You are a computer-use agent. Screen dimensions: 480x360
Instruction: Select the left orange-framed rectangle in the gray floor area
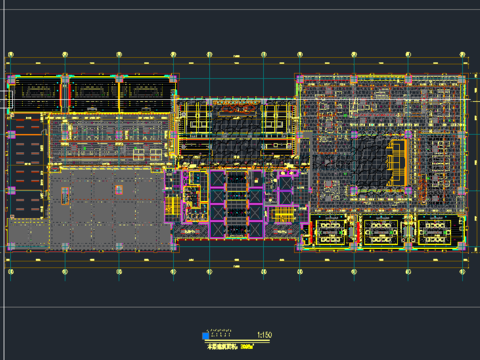[x=65, y=195]
